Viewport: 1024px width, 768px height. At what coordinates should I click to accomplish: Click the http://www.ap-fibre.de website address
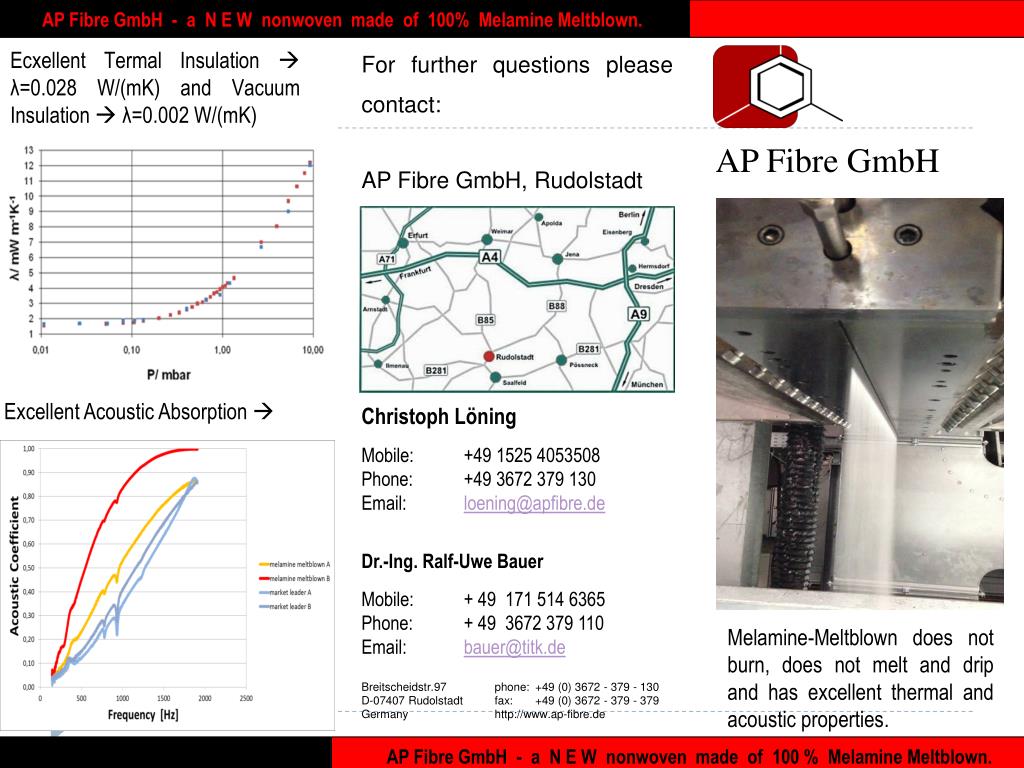[550, 714]
